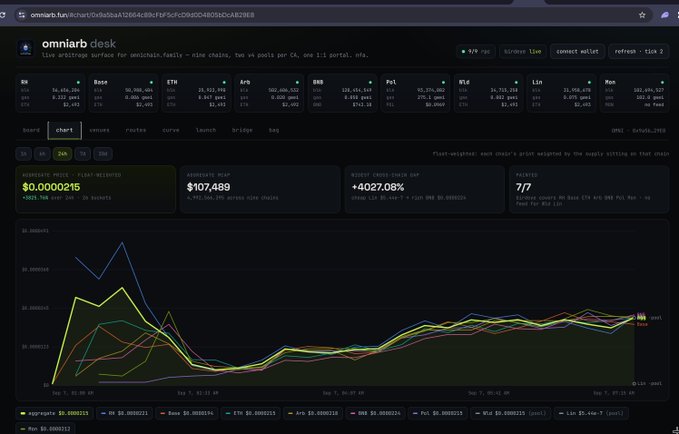Screen dimensions: 679x434
Task: Click the Base label at chart edge
Action: (x=642, y=324)
